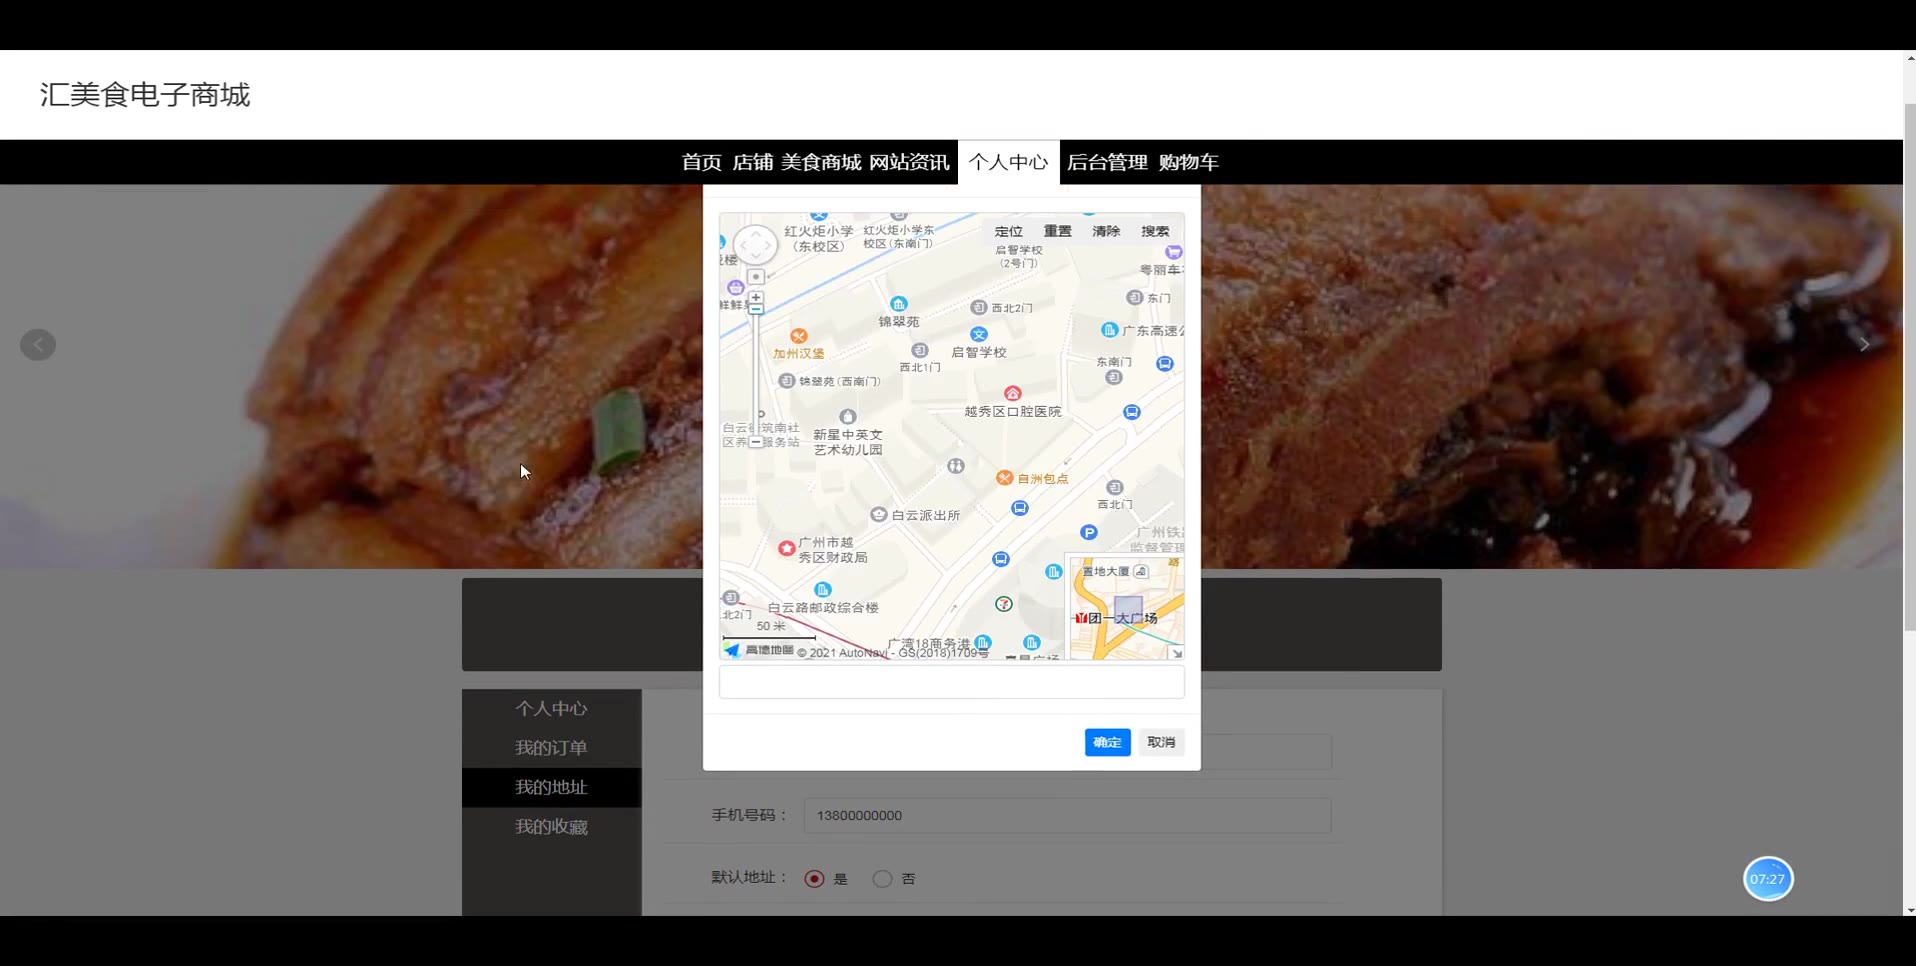1916x966 pixels.
Task: Confirm location with 确定 button
Action: click(1107, 742)
